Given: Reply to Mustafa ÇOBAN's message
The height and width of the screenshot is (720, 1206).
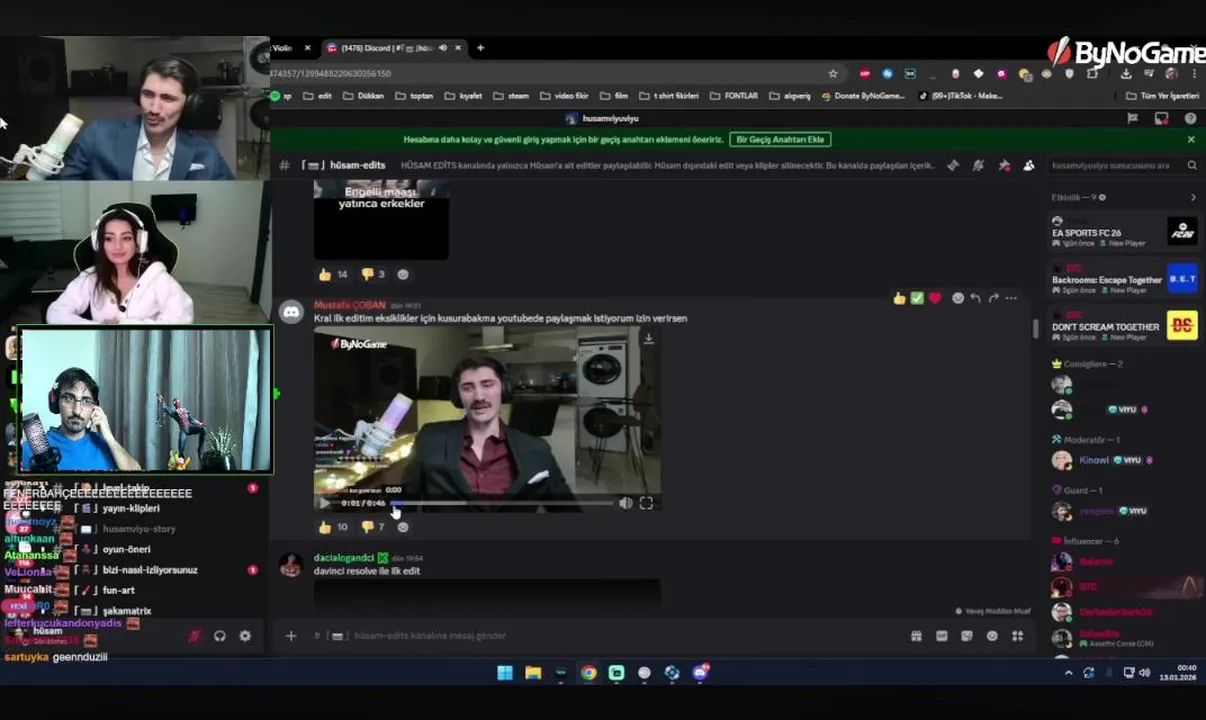Looking at the screenshot, I should click(976, 298).
